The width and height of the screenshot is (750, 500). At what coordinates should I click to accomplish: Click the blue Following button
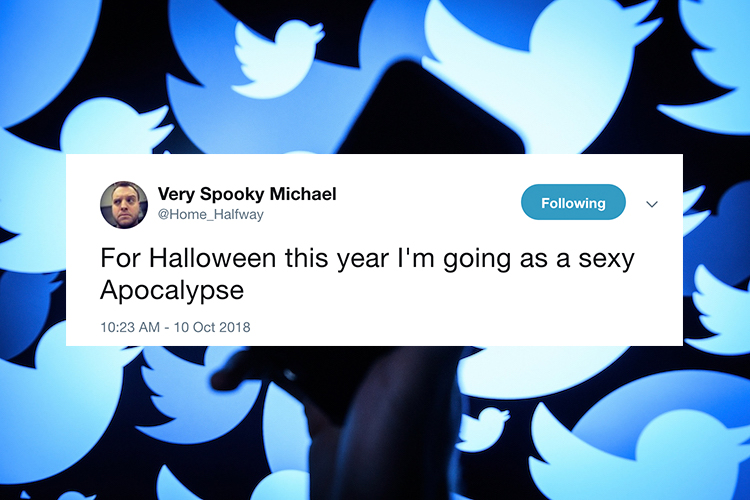573,202
